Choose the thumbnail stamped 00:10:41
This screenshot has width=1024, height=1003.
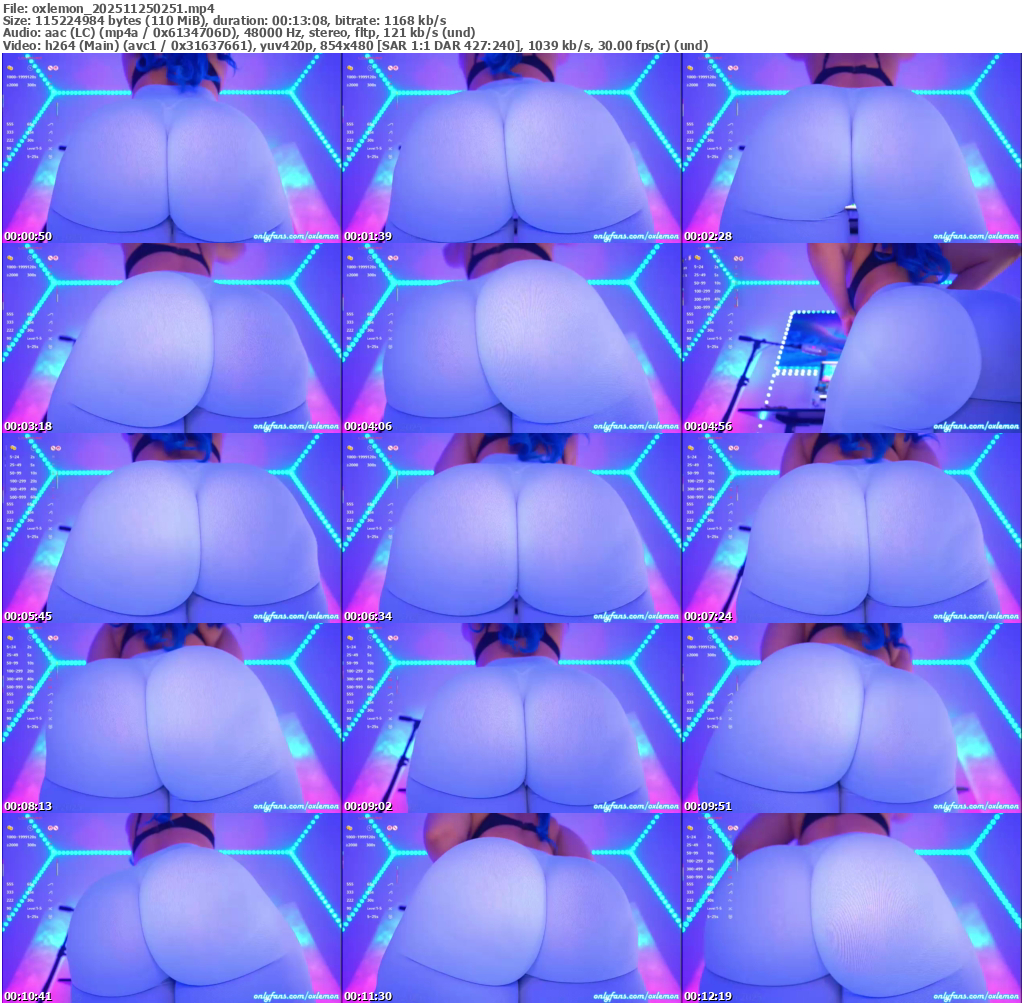tap(171, 908)
